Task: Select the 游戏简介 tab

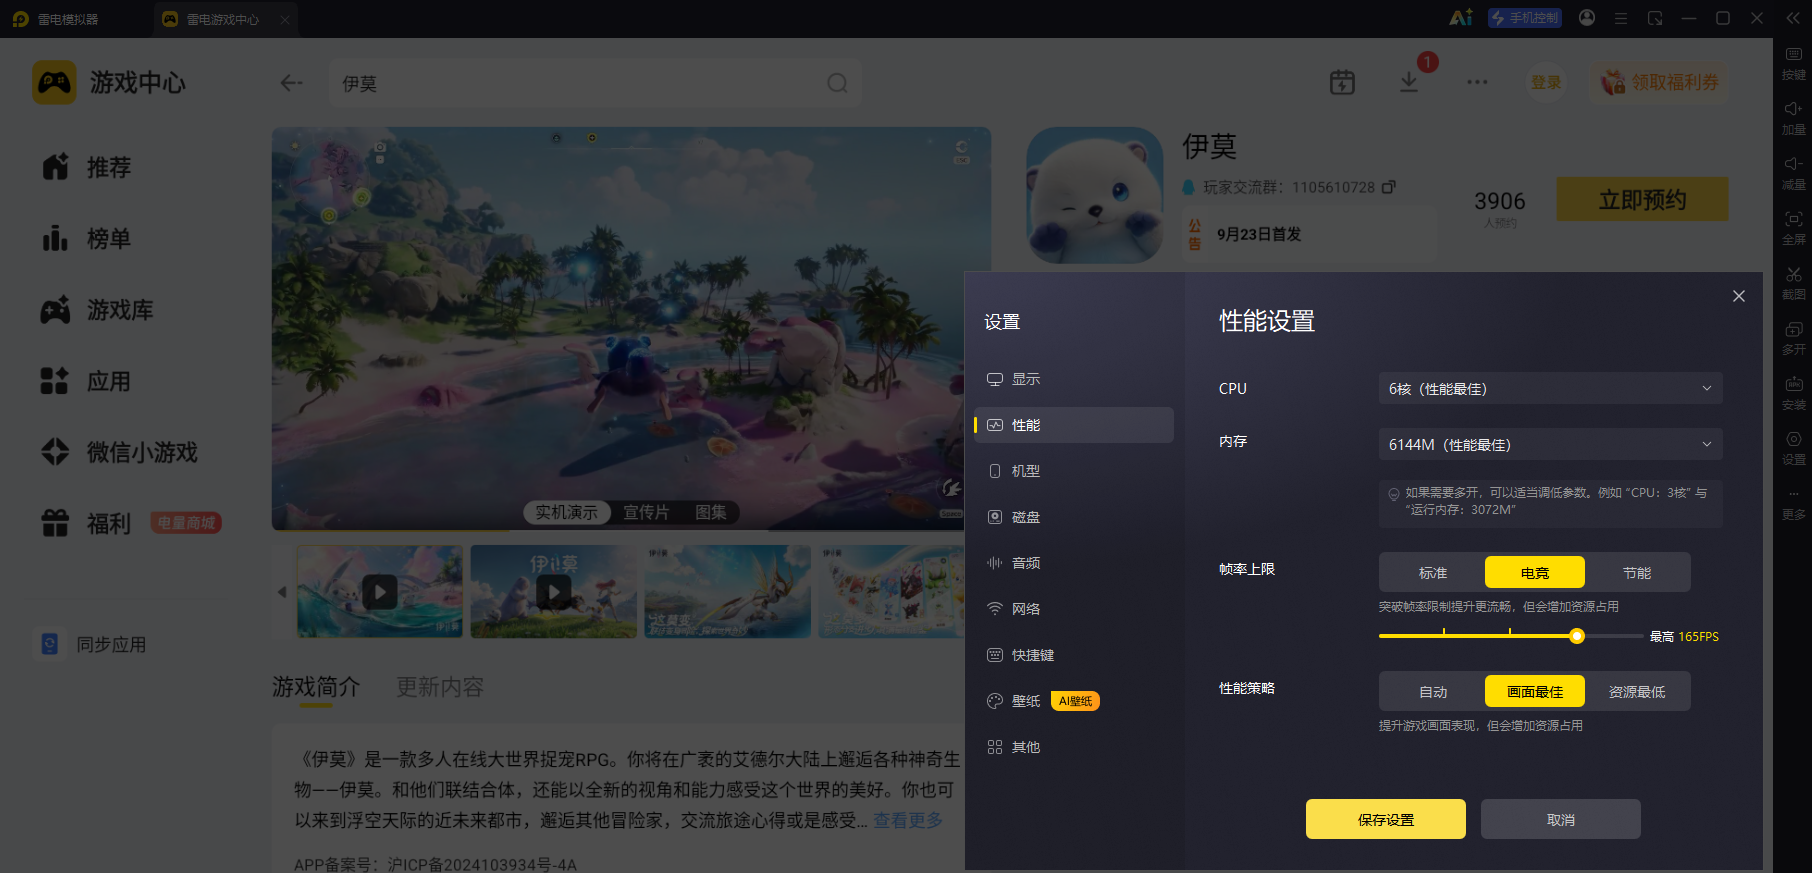Action: [316, 687]
